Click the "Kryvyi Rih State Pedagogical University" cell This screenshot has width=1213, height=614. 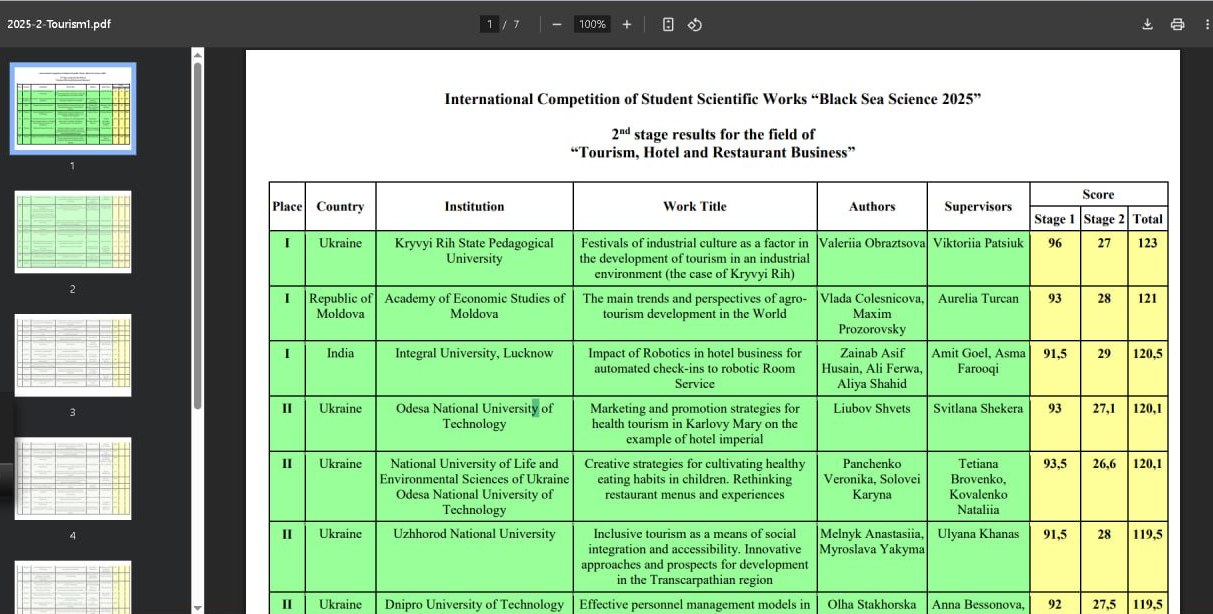tap(474, 250)
